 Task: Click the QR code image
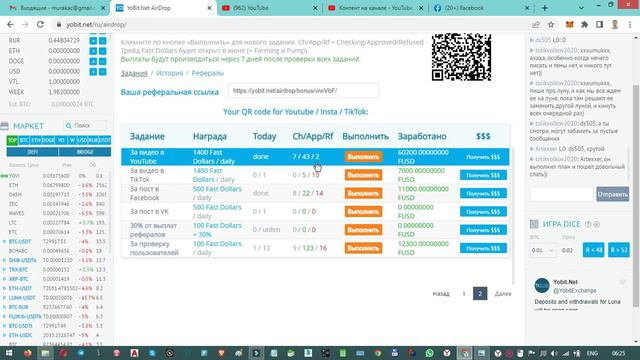pos(462,57)
